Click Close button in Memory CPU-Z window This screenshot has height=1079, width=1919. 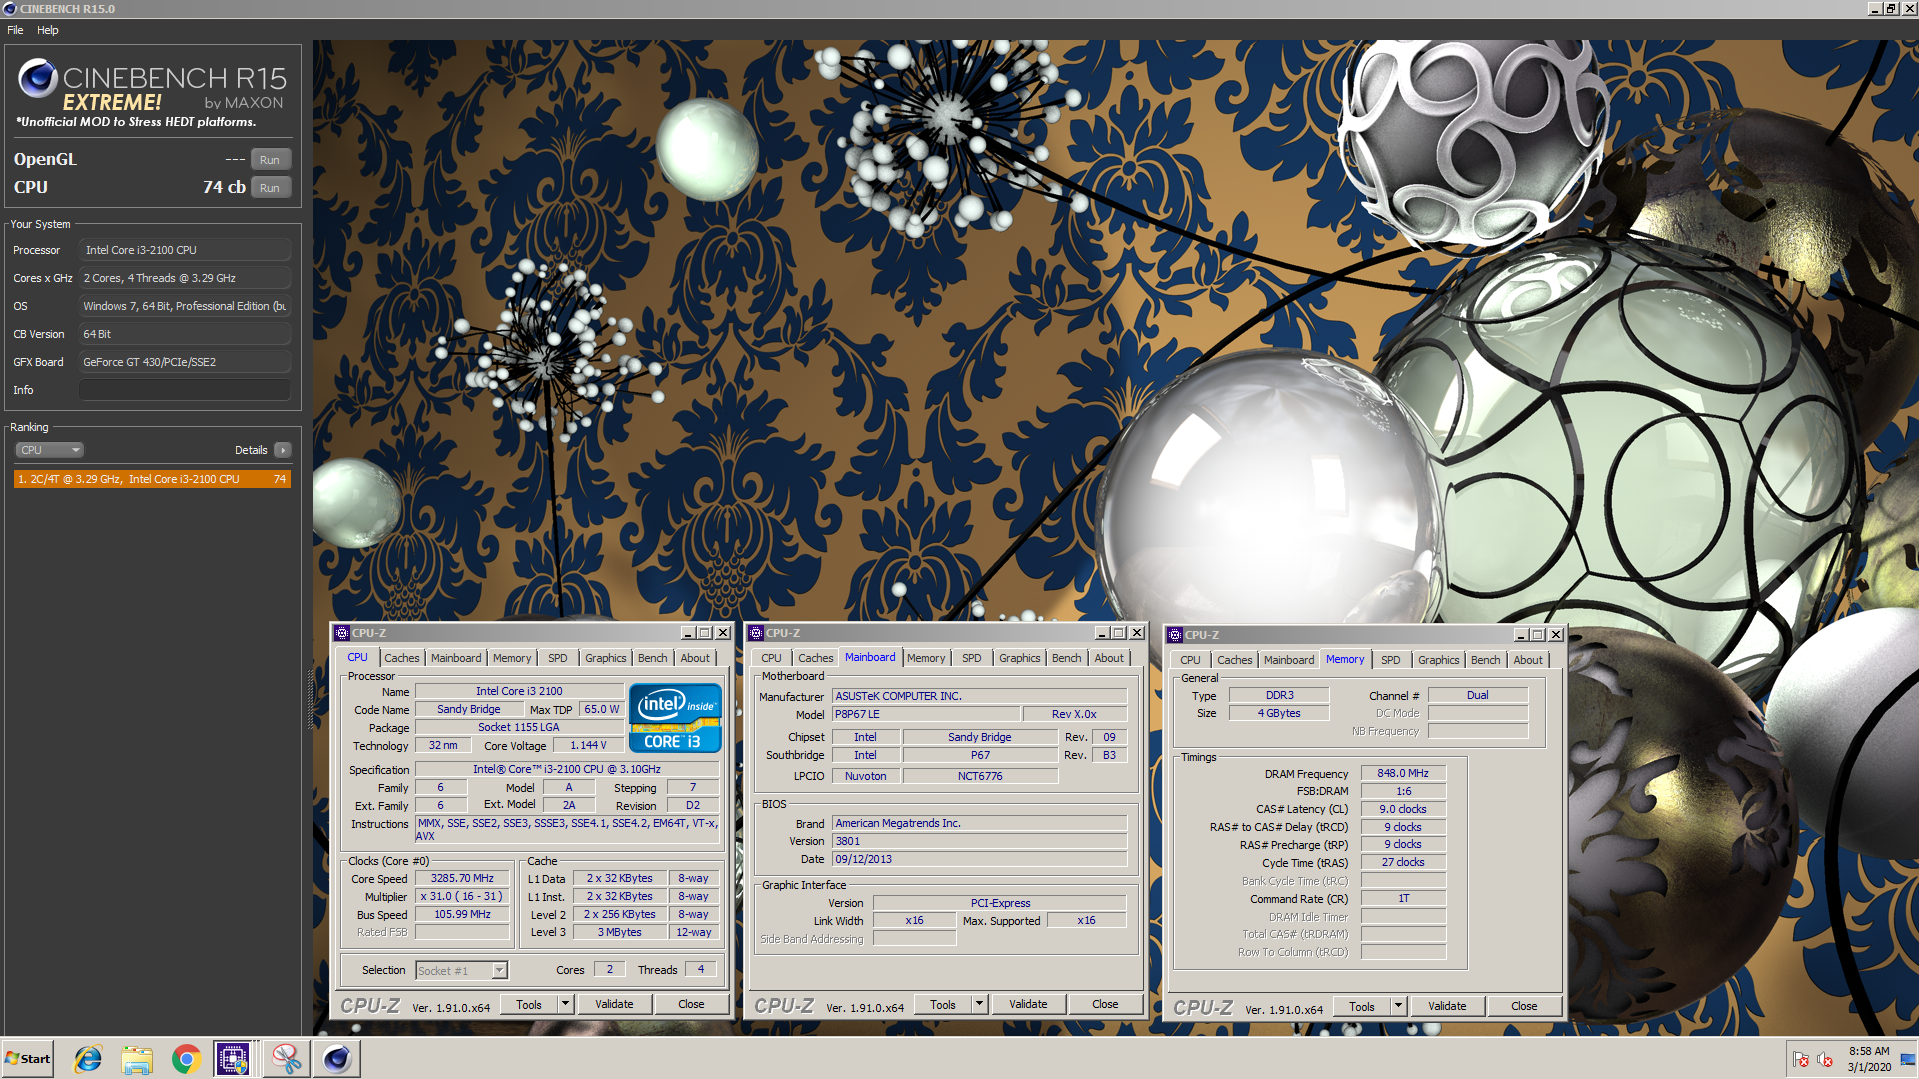pyautogui.click(x=1524, y=1007)
